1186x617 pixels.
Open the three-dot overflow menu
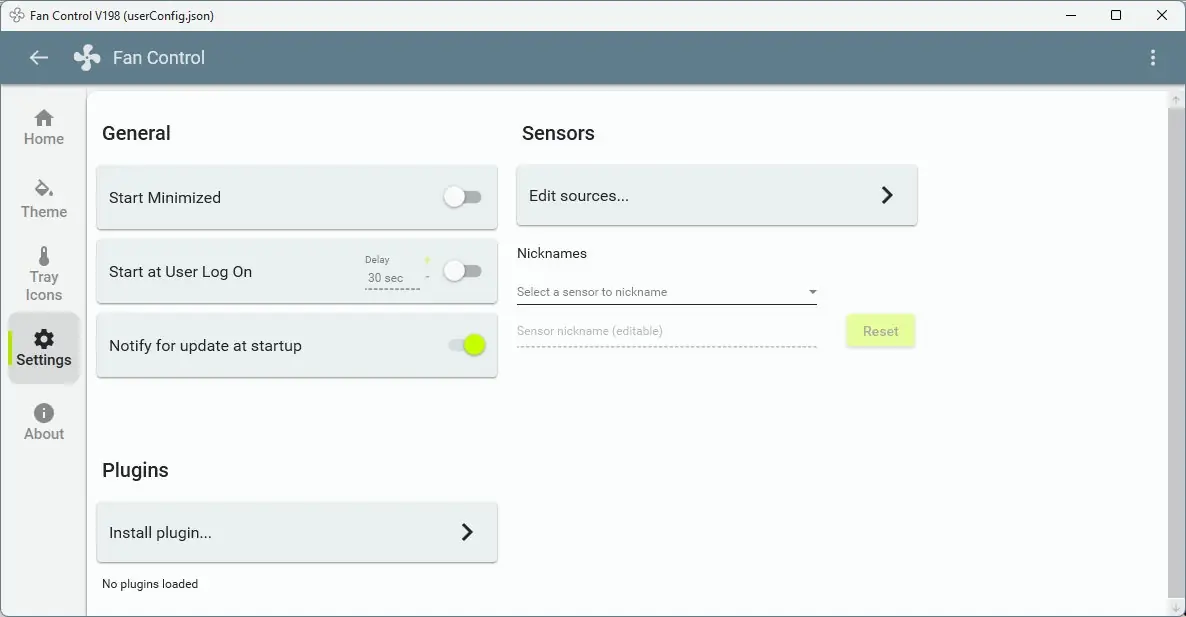[x=1153, y=58]
